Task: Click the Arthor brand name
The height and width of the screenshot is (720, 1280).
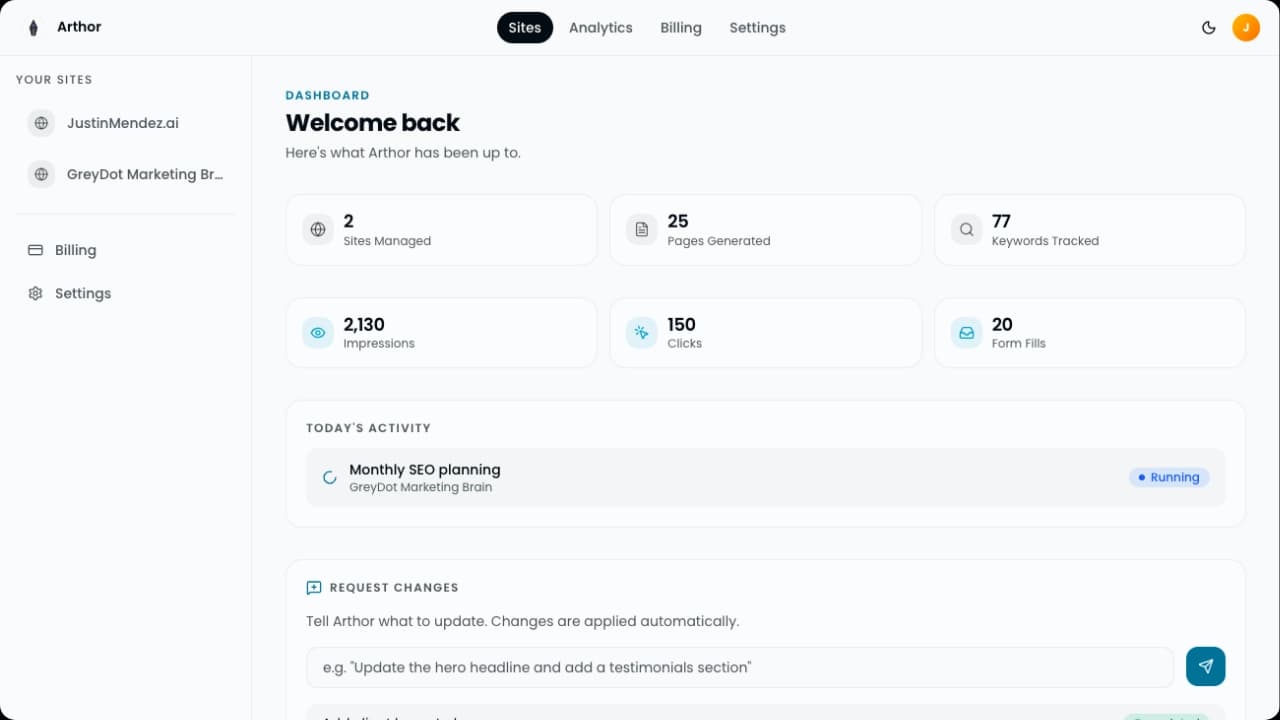Action: [79, 27]
